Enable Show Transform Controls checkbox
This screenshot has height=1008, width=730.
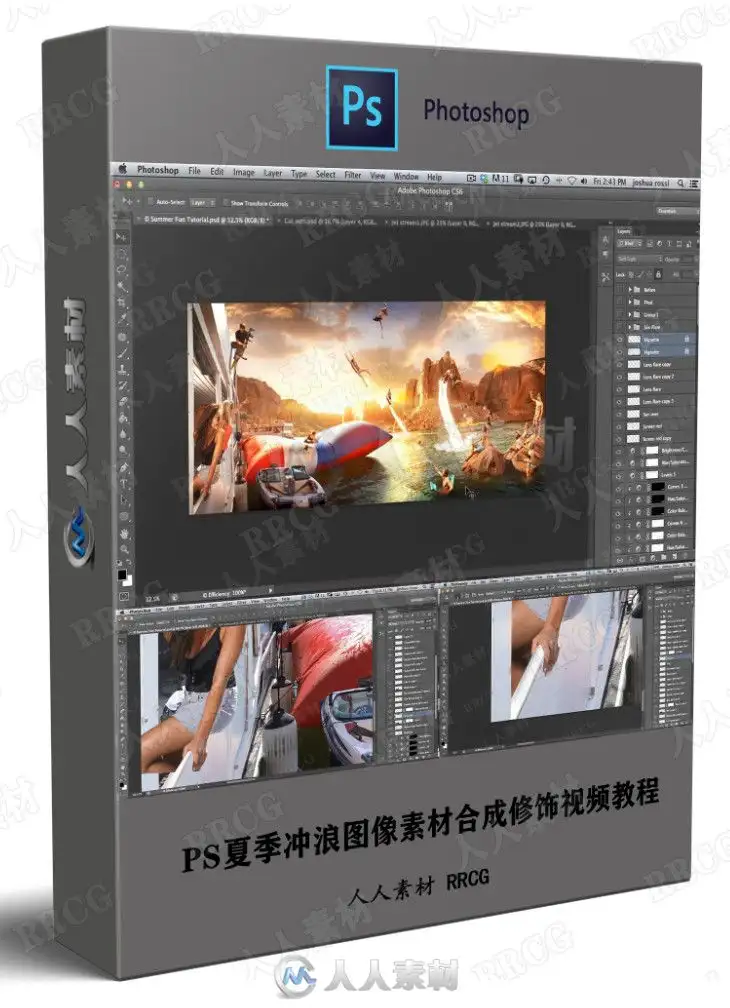pyautogui.click(x=225, y=202)
